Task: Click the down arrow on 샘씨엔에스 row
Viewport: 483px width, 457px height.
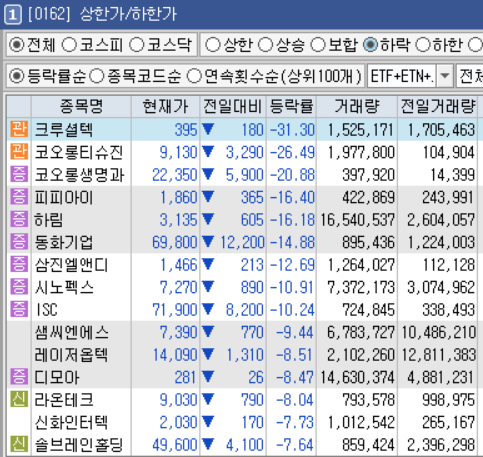Action: 208,332
